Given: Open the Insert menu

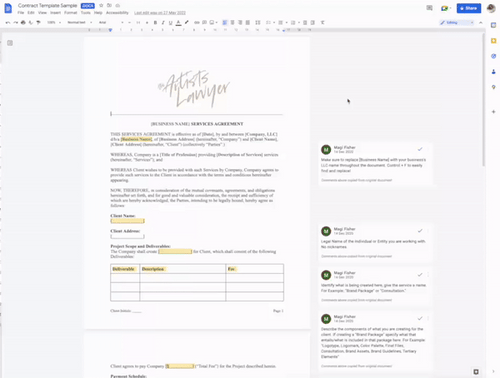Looking at the screenshot, I should [55, 13].
